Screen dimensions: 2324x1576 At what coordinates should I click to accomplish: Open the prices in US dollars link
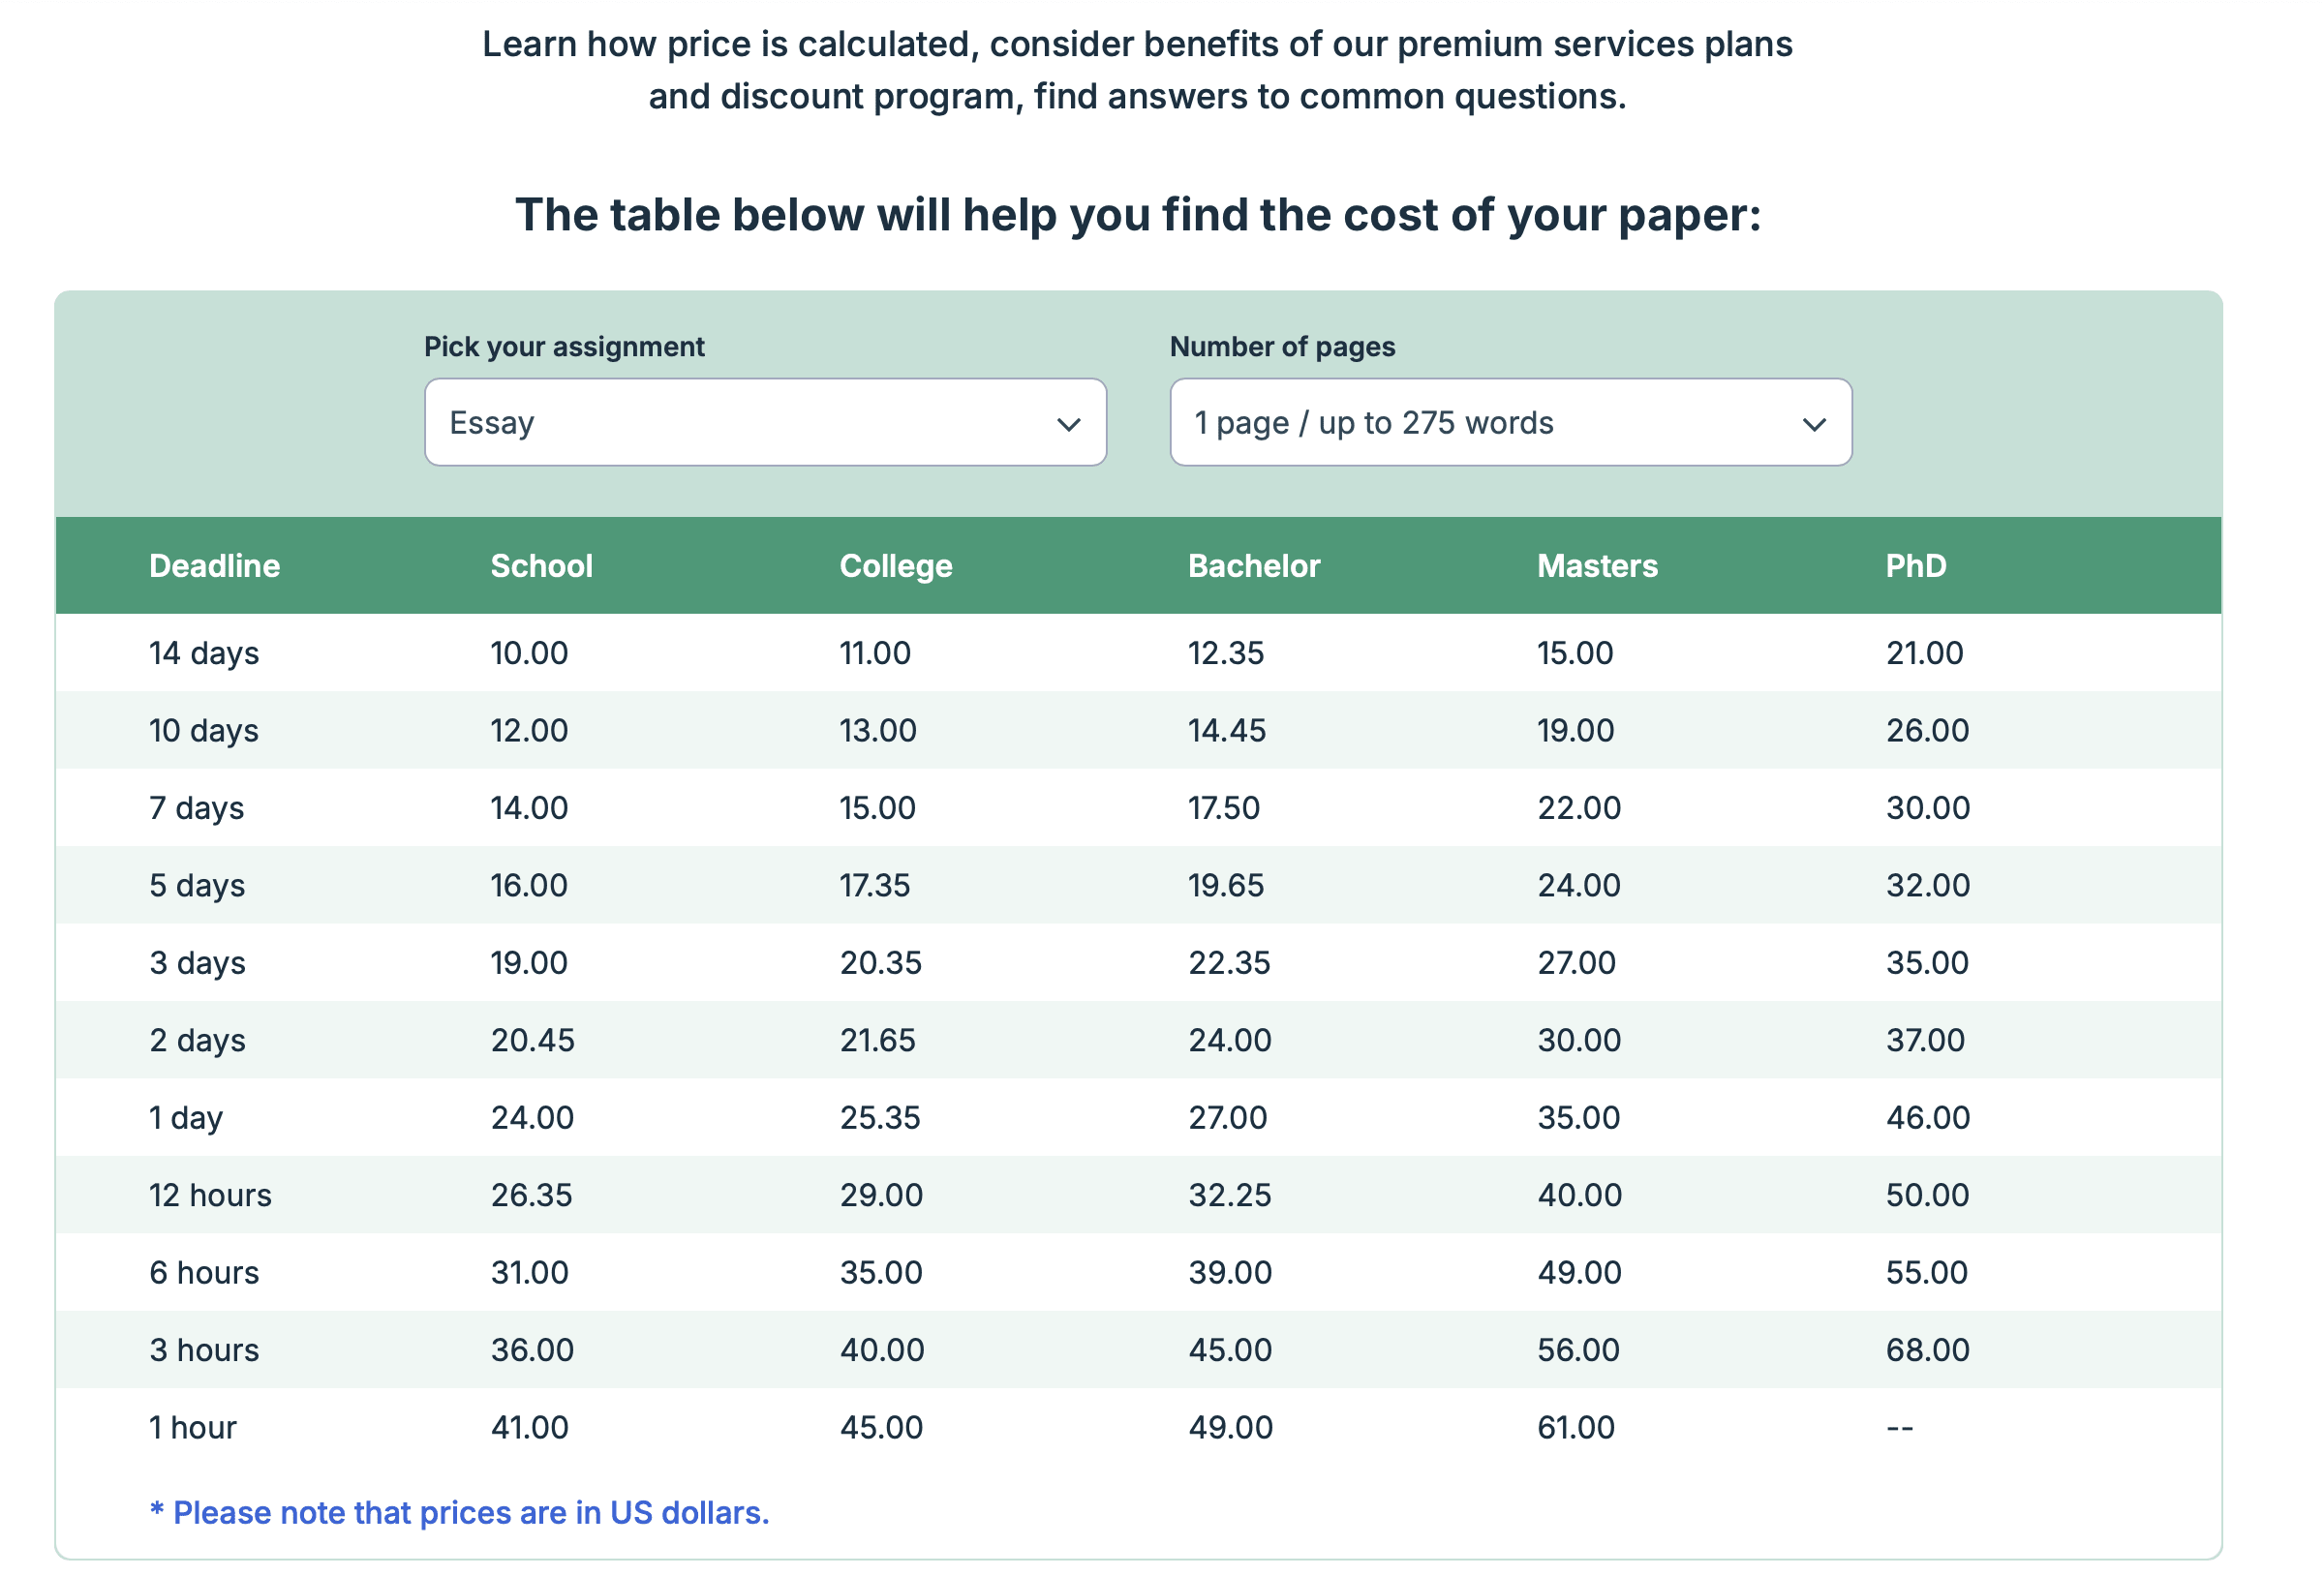[x=458, y=1513]
